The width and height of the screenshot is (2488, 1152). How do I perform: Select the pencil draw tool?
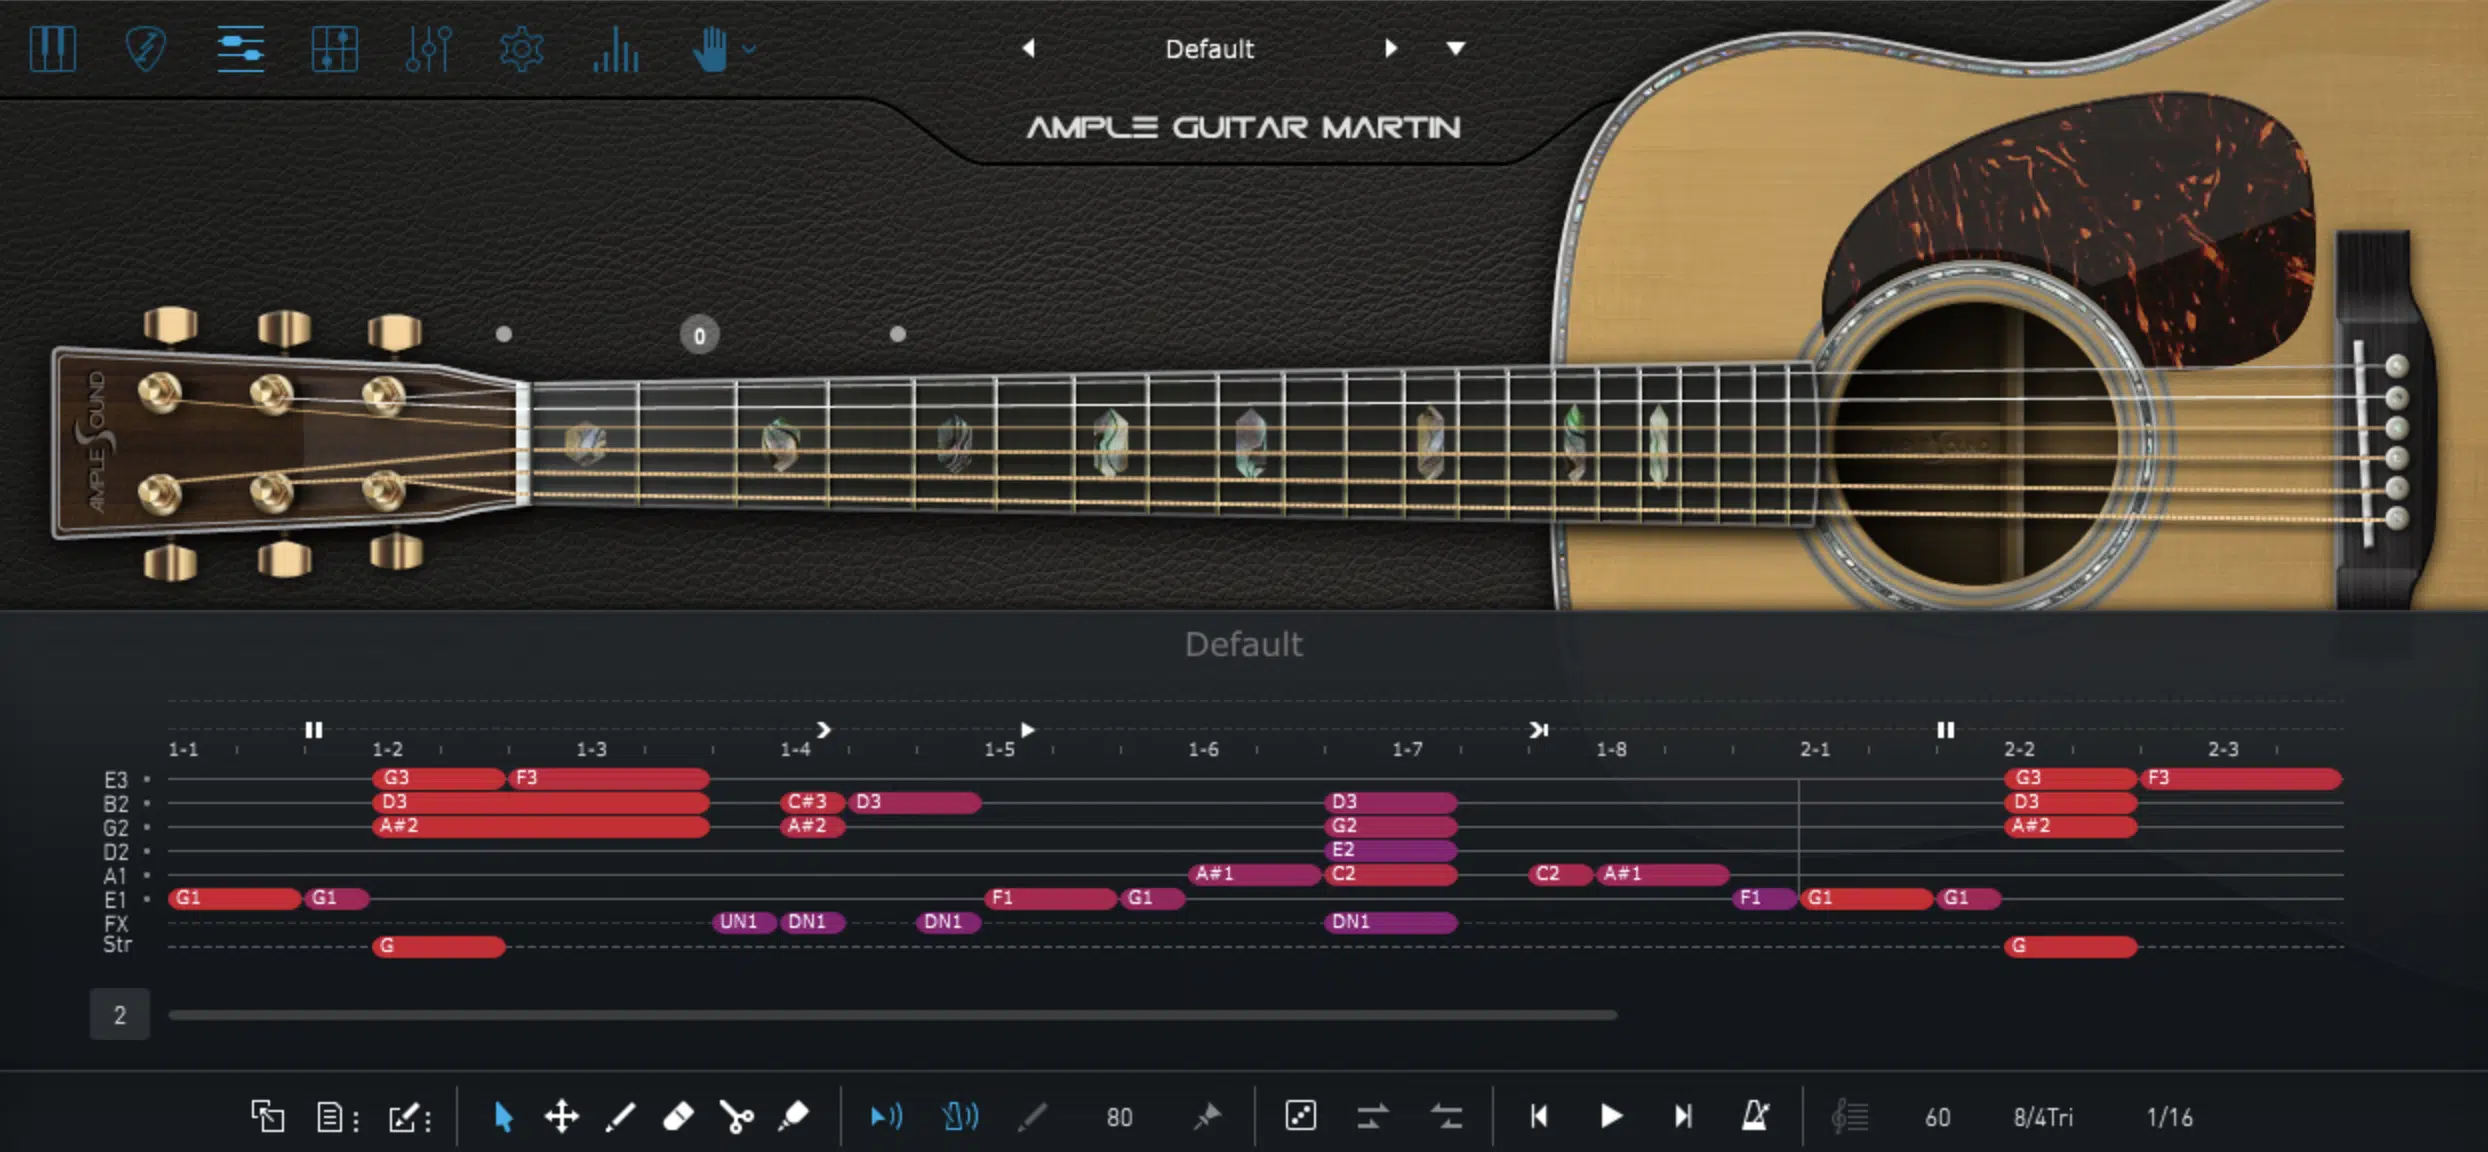pos(620,1116)
